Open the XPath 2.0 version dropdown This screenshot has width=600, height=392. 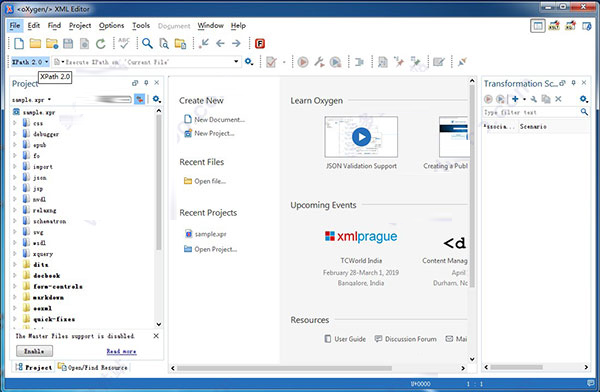tap(30, 62)
